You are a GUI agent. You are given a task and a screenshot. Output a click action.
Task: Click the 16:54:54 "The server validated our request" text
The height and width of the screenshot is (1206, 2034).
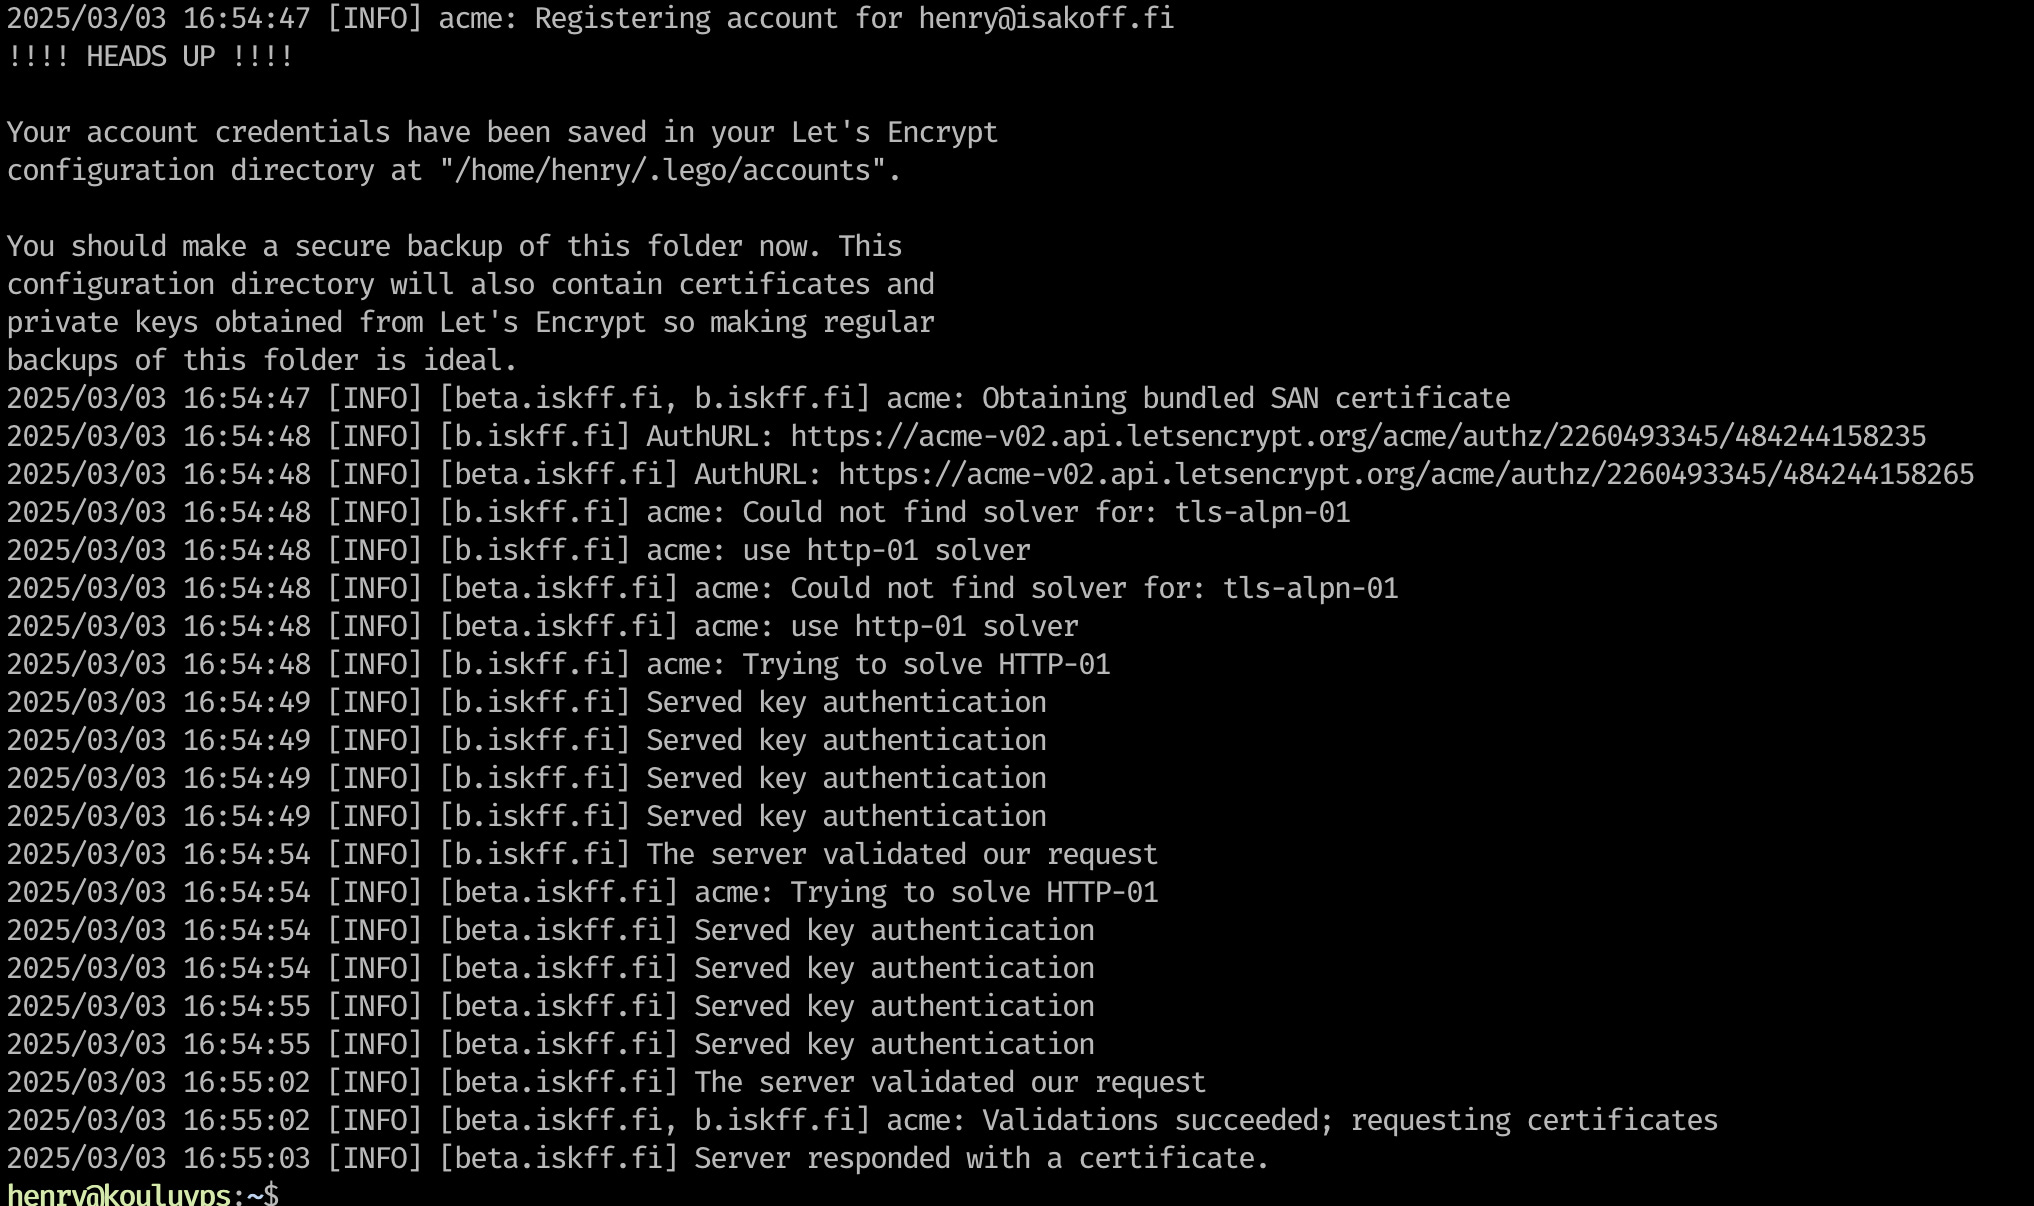(x=901, y=855)
